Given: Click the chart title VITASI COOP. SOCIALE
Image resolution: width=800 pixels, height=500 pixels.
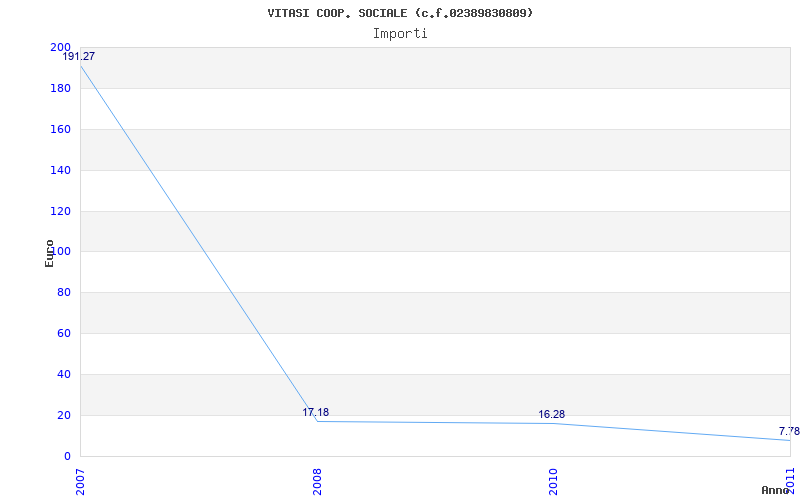Looking at the screenshot, I should pos(400,13).
